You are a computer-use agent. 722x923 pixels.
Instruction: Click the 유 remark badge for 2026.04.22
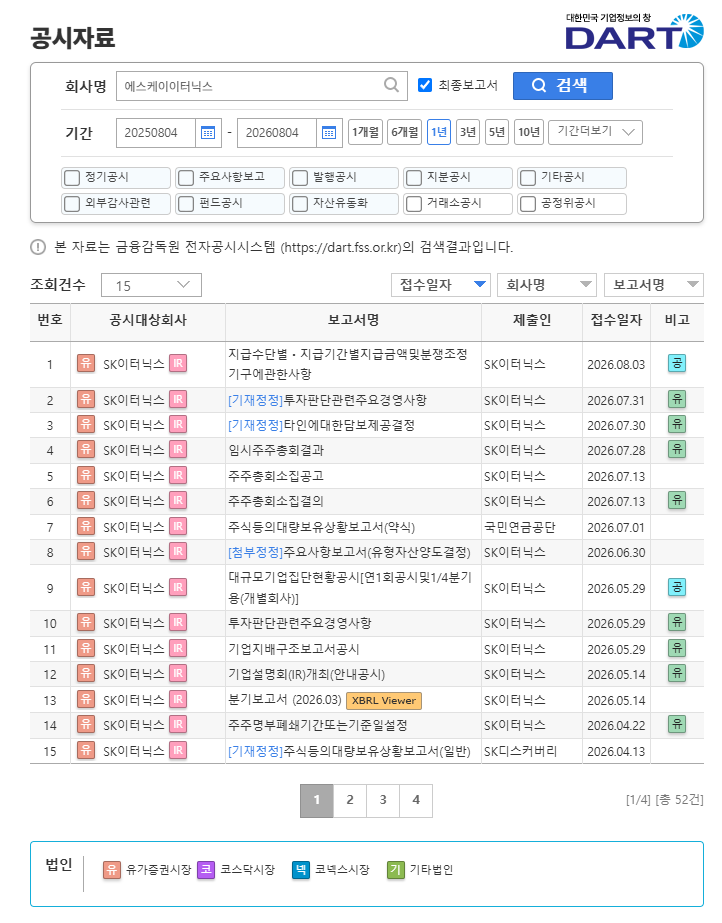click(677, 724)
